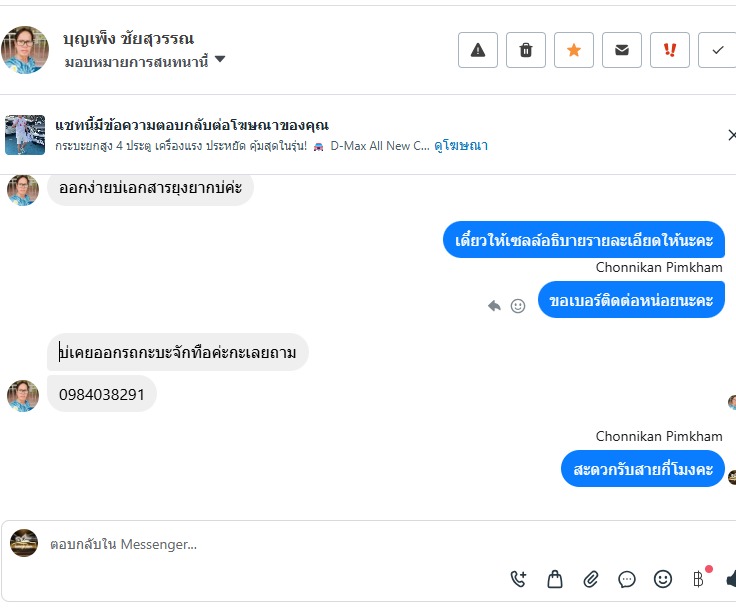Mark conversation as unread with envelope icon

pyautogui.click(x=621, y=50)
